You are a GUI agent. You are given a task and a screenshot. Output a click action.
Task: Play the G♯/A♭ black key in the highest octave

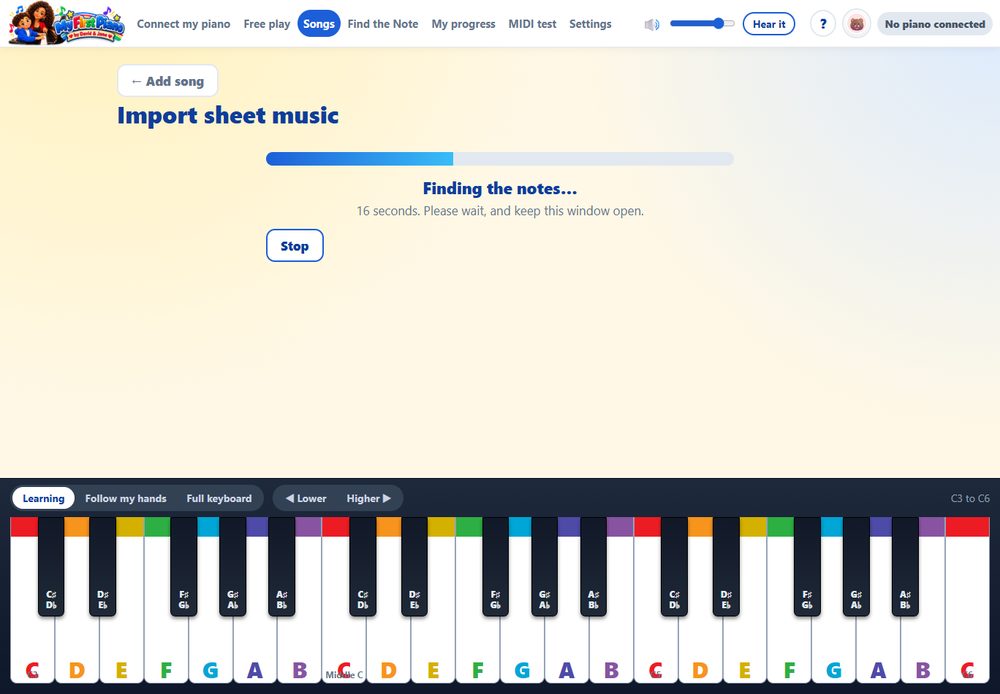857,566
